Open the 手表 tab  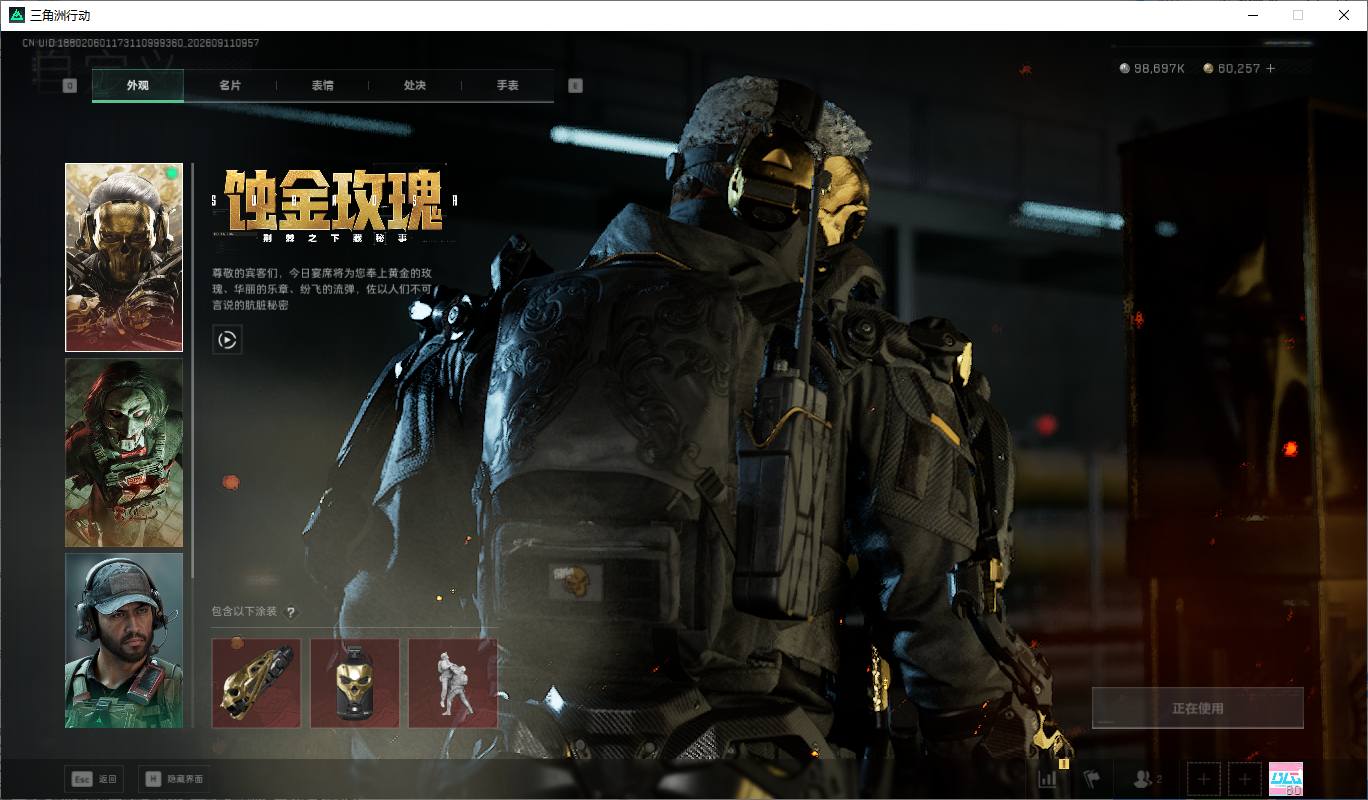pyautogui.click(x=508, y=85)
